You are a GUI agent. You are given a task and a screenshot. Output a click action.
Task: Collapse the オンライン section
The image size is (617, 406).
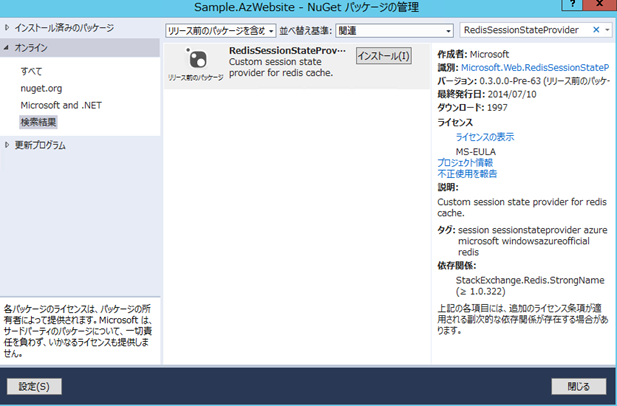tap(6, 48)
